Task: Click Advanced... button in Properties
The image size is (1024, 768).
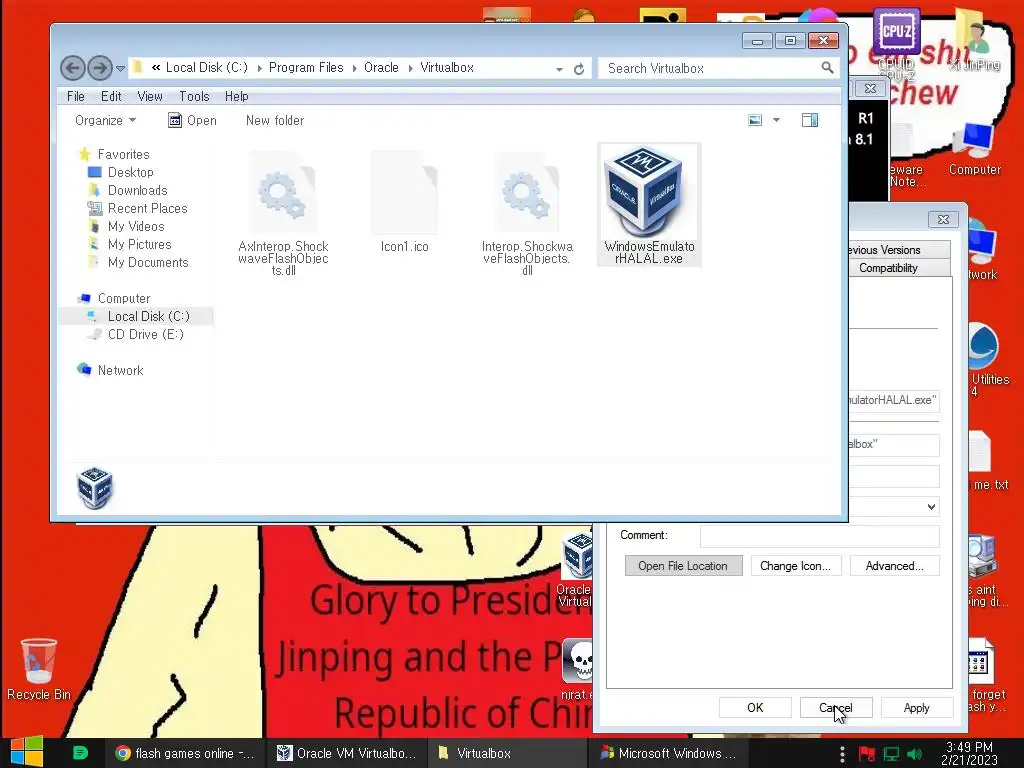Action: point(894,566)
